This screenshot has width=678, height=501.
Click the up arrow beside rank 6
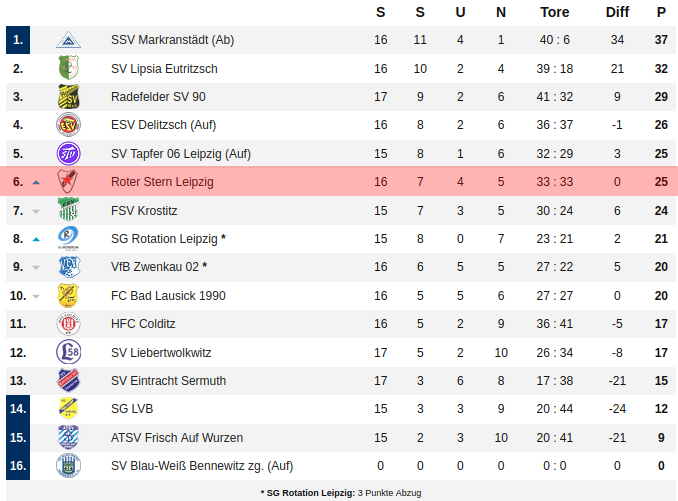36,183
